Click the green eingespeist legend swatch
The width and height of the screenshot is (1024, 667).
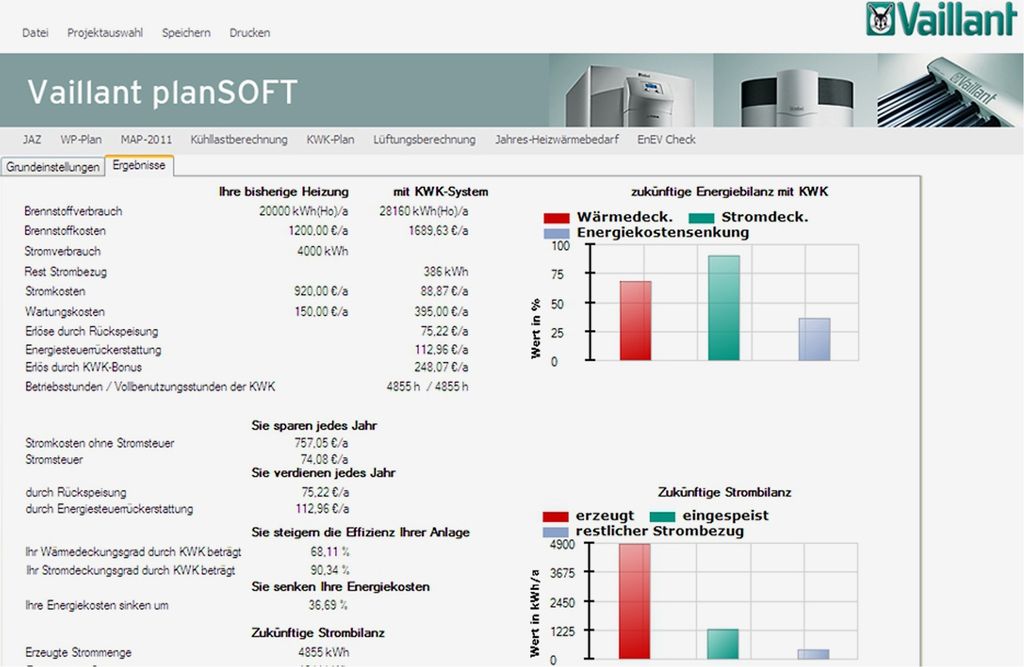(x=662, y=516)
